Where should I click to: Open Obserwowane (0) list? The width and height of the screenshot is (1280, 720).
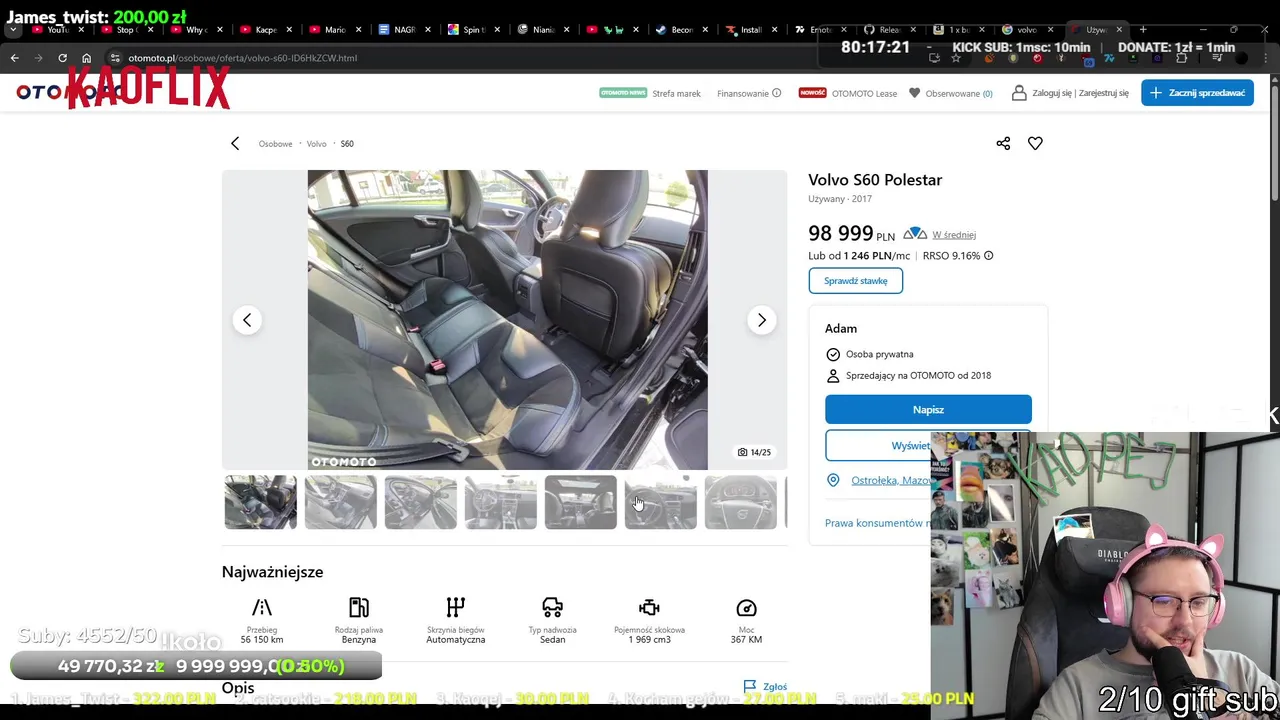pyautogui.click(x=959, y=93)
